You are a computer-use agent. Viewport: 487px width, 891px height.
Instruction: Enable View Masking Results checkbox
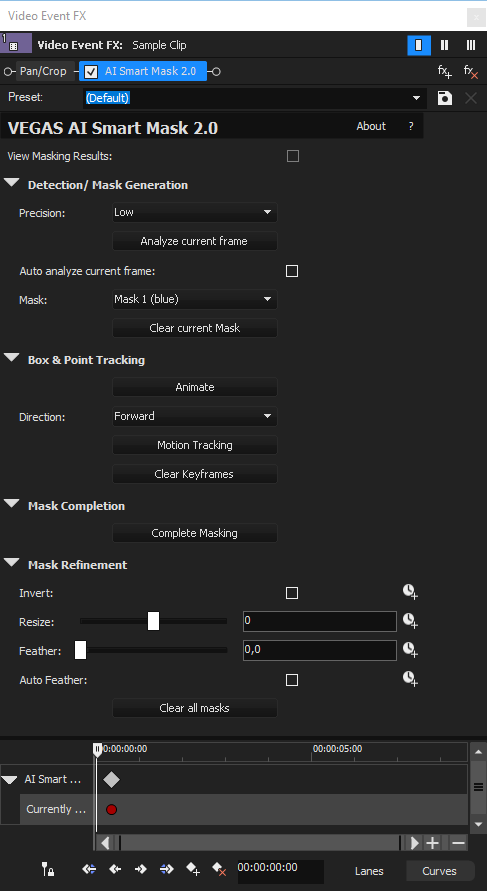coord(293,156)
